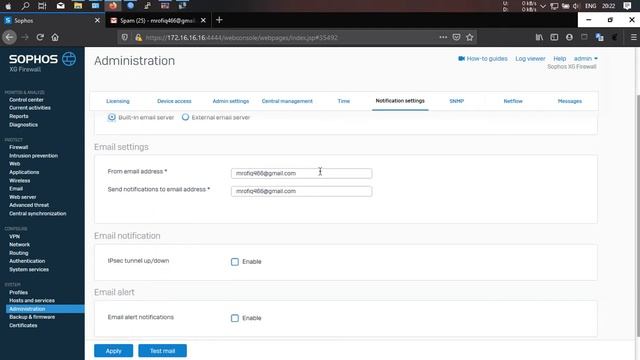This screenshot has width=640, height=360.
Task: Click the Sophos globe logo
Action: click(x=69, y=59)
